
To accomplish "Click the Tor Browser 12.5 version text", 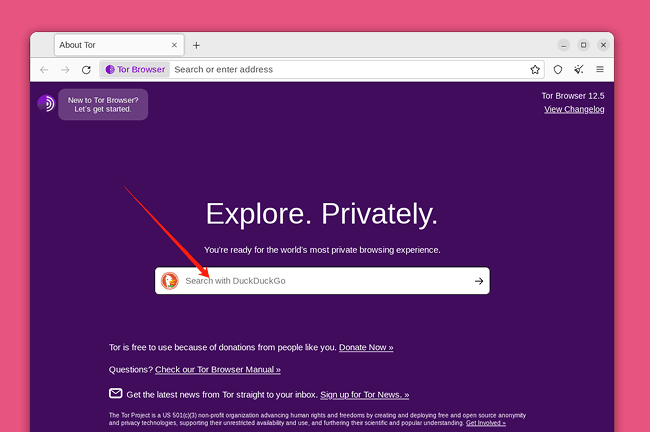I will pos(573,96).
